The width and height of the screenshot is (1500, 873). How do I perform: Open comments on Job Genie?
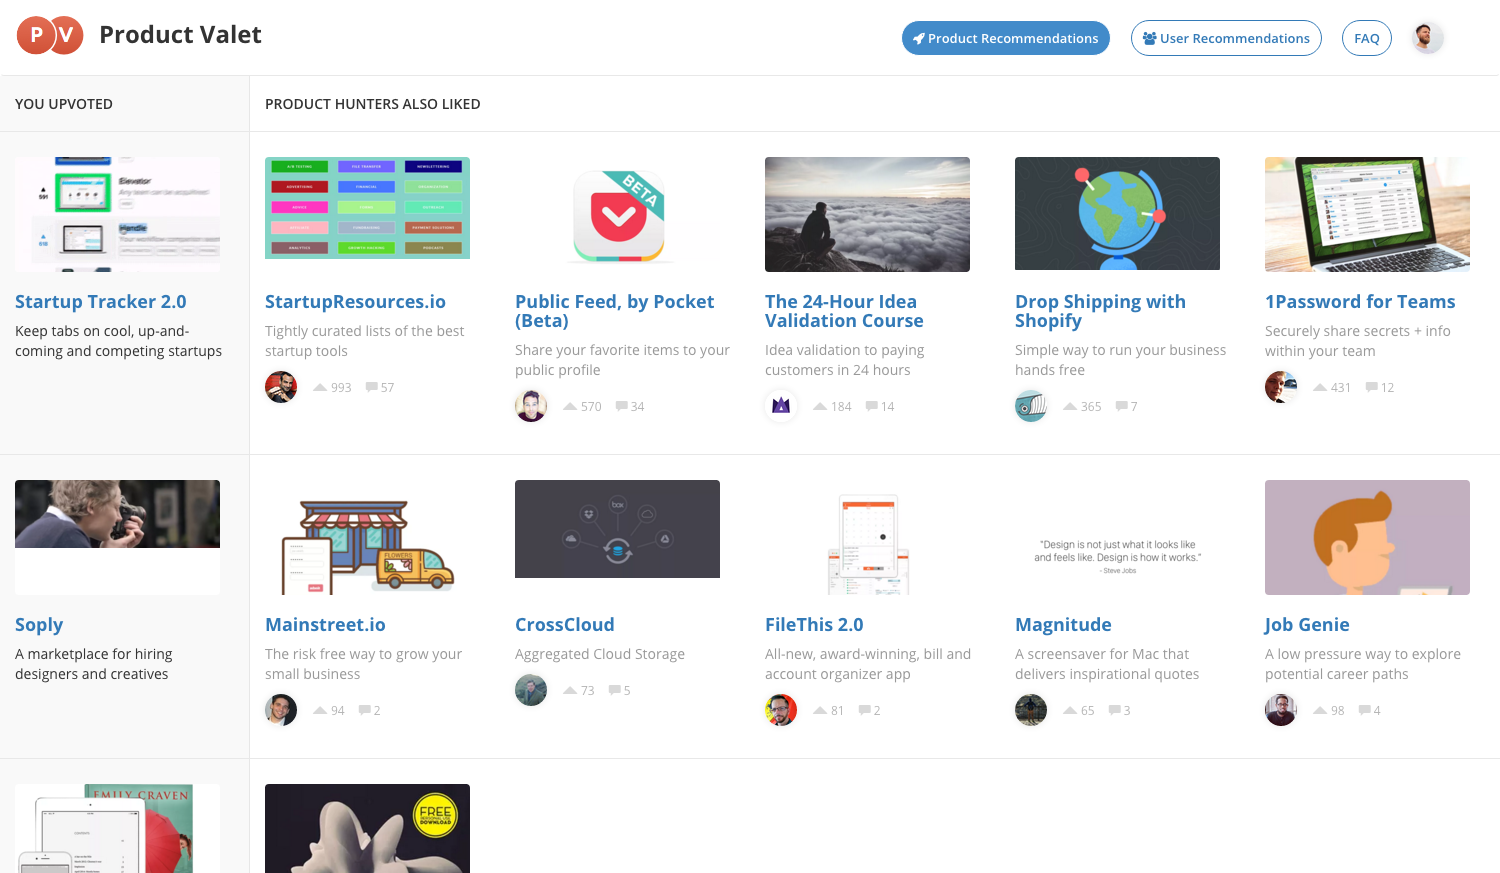(x=1364, y=710)
